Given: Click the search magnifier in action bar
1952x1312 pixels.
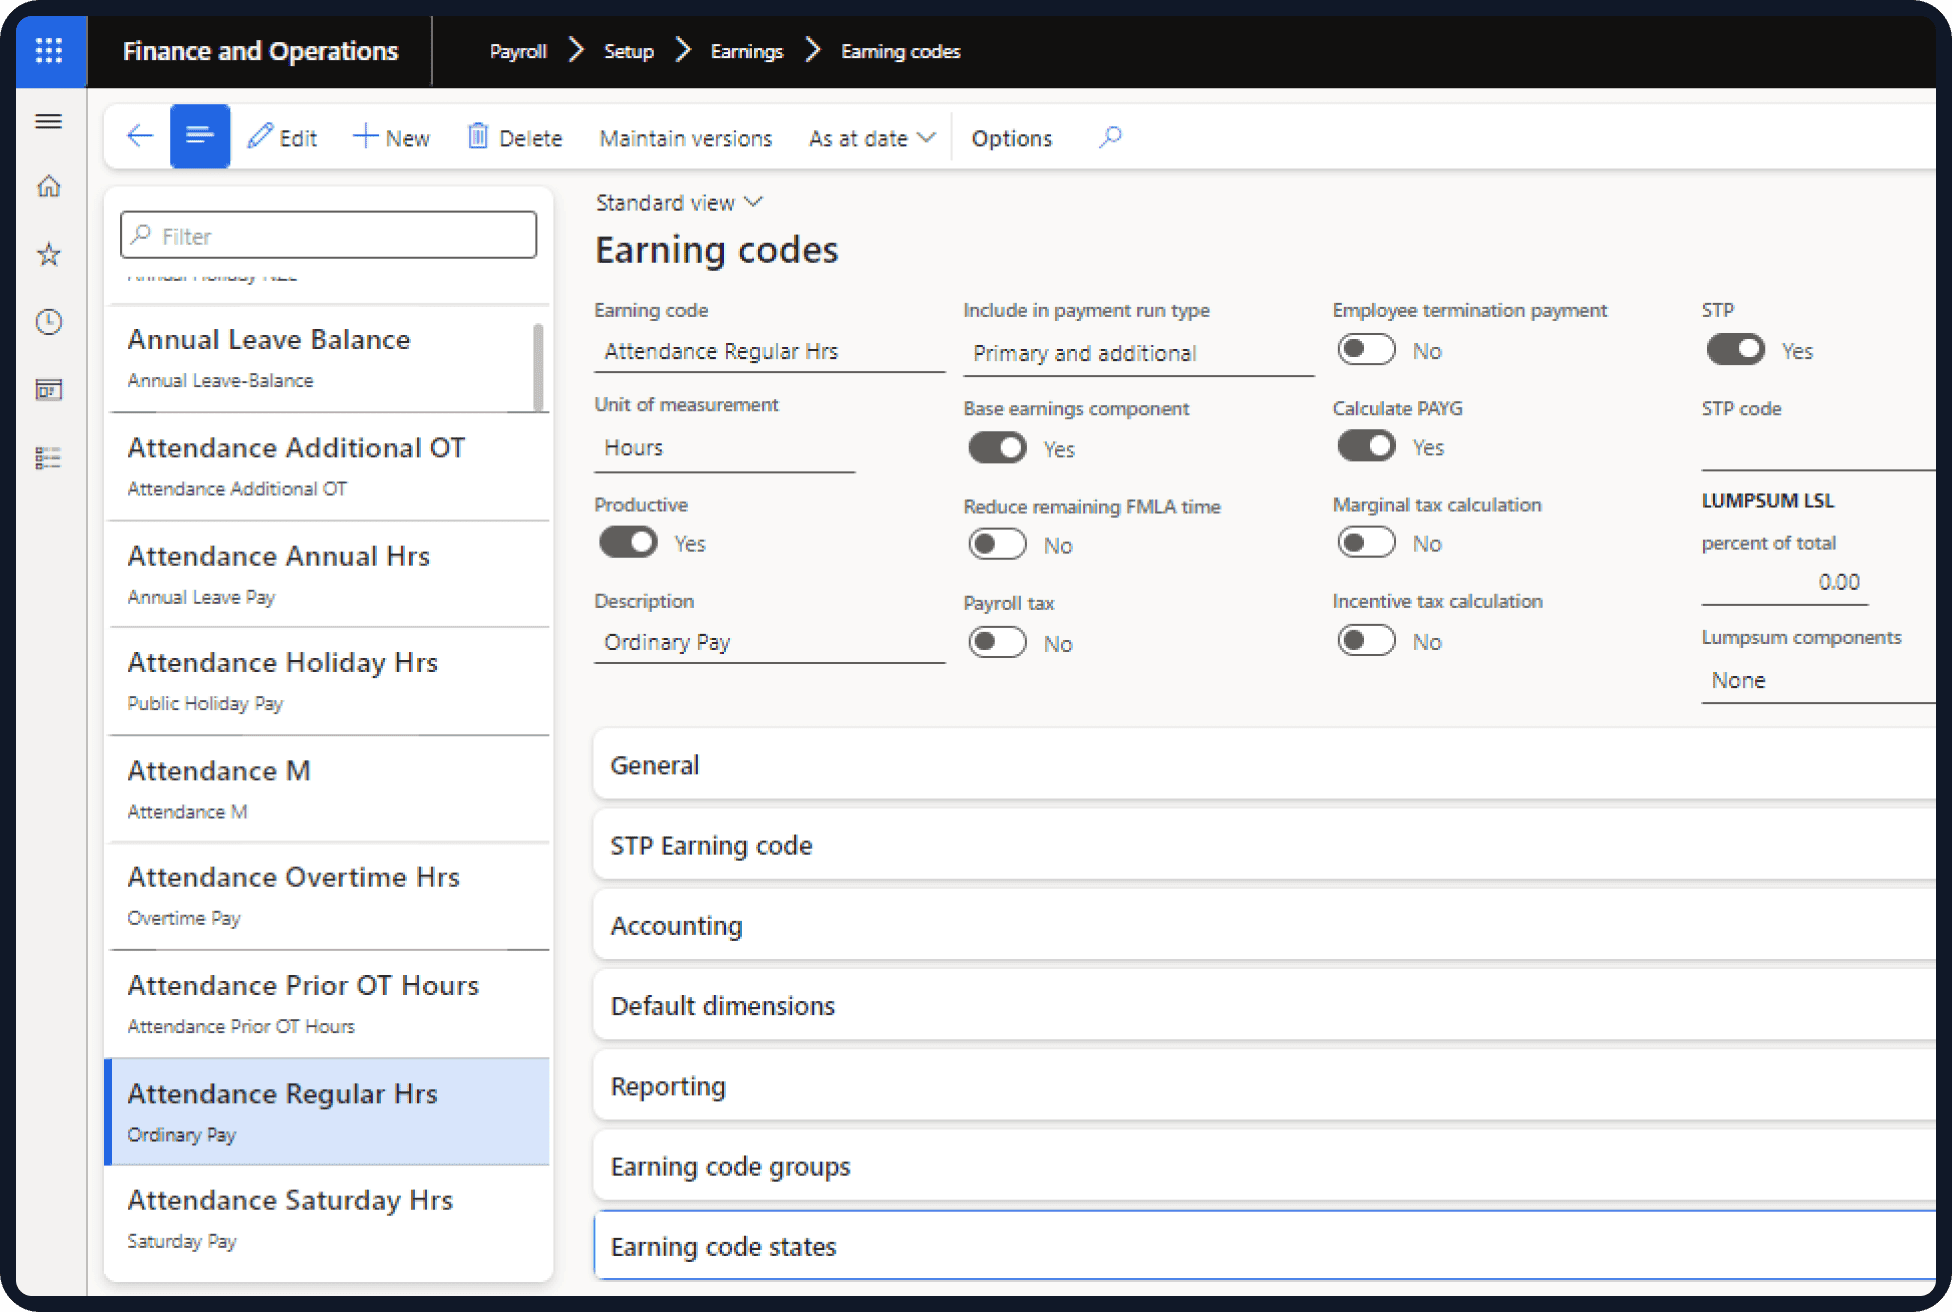Looking at the screenshot, I should 1110,137.
